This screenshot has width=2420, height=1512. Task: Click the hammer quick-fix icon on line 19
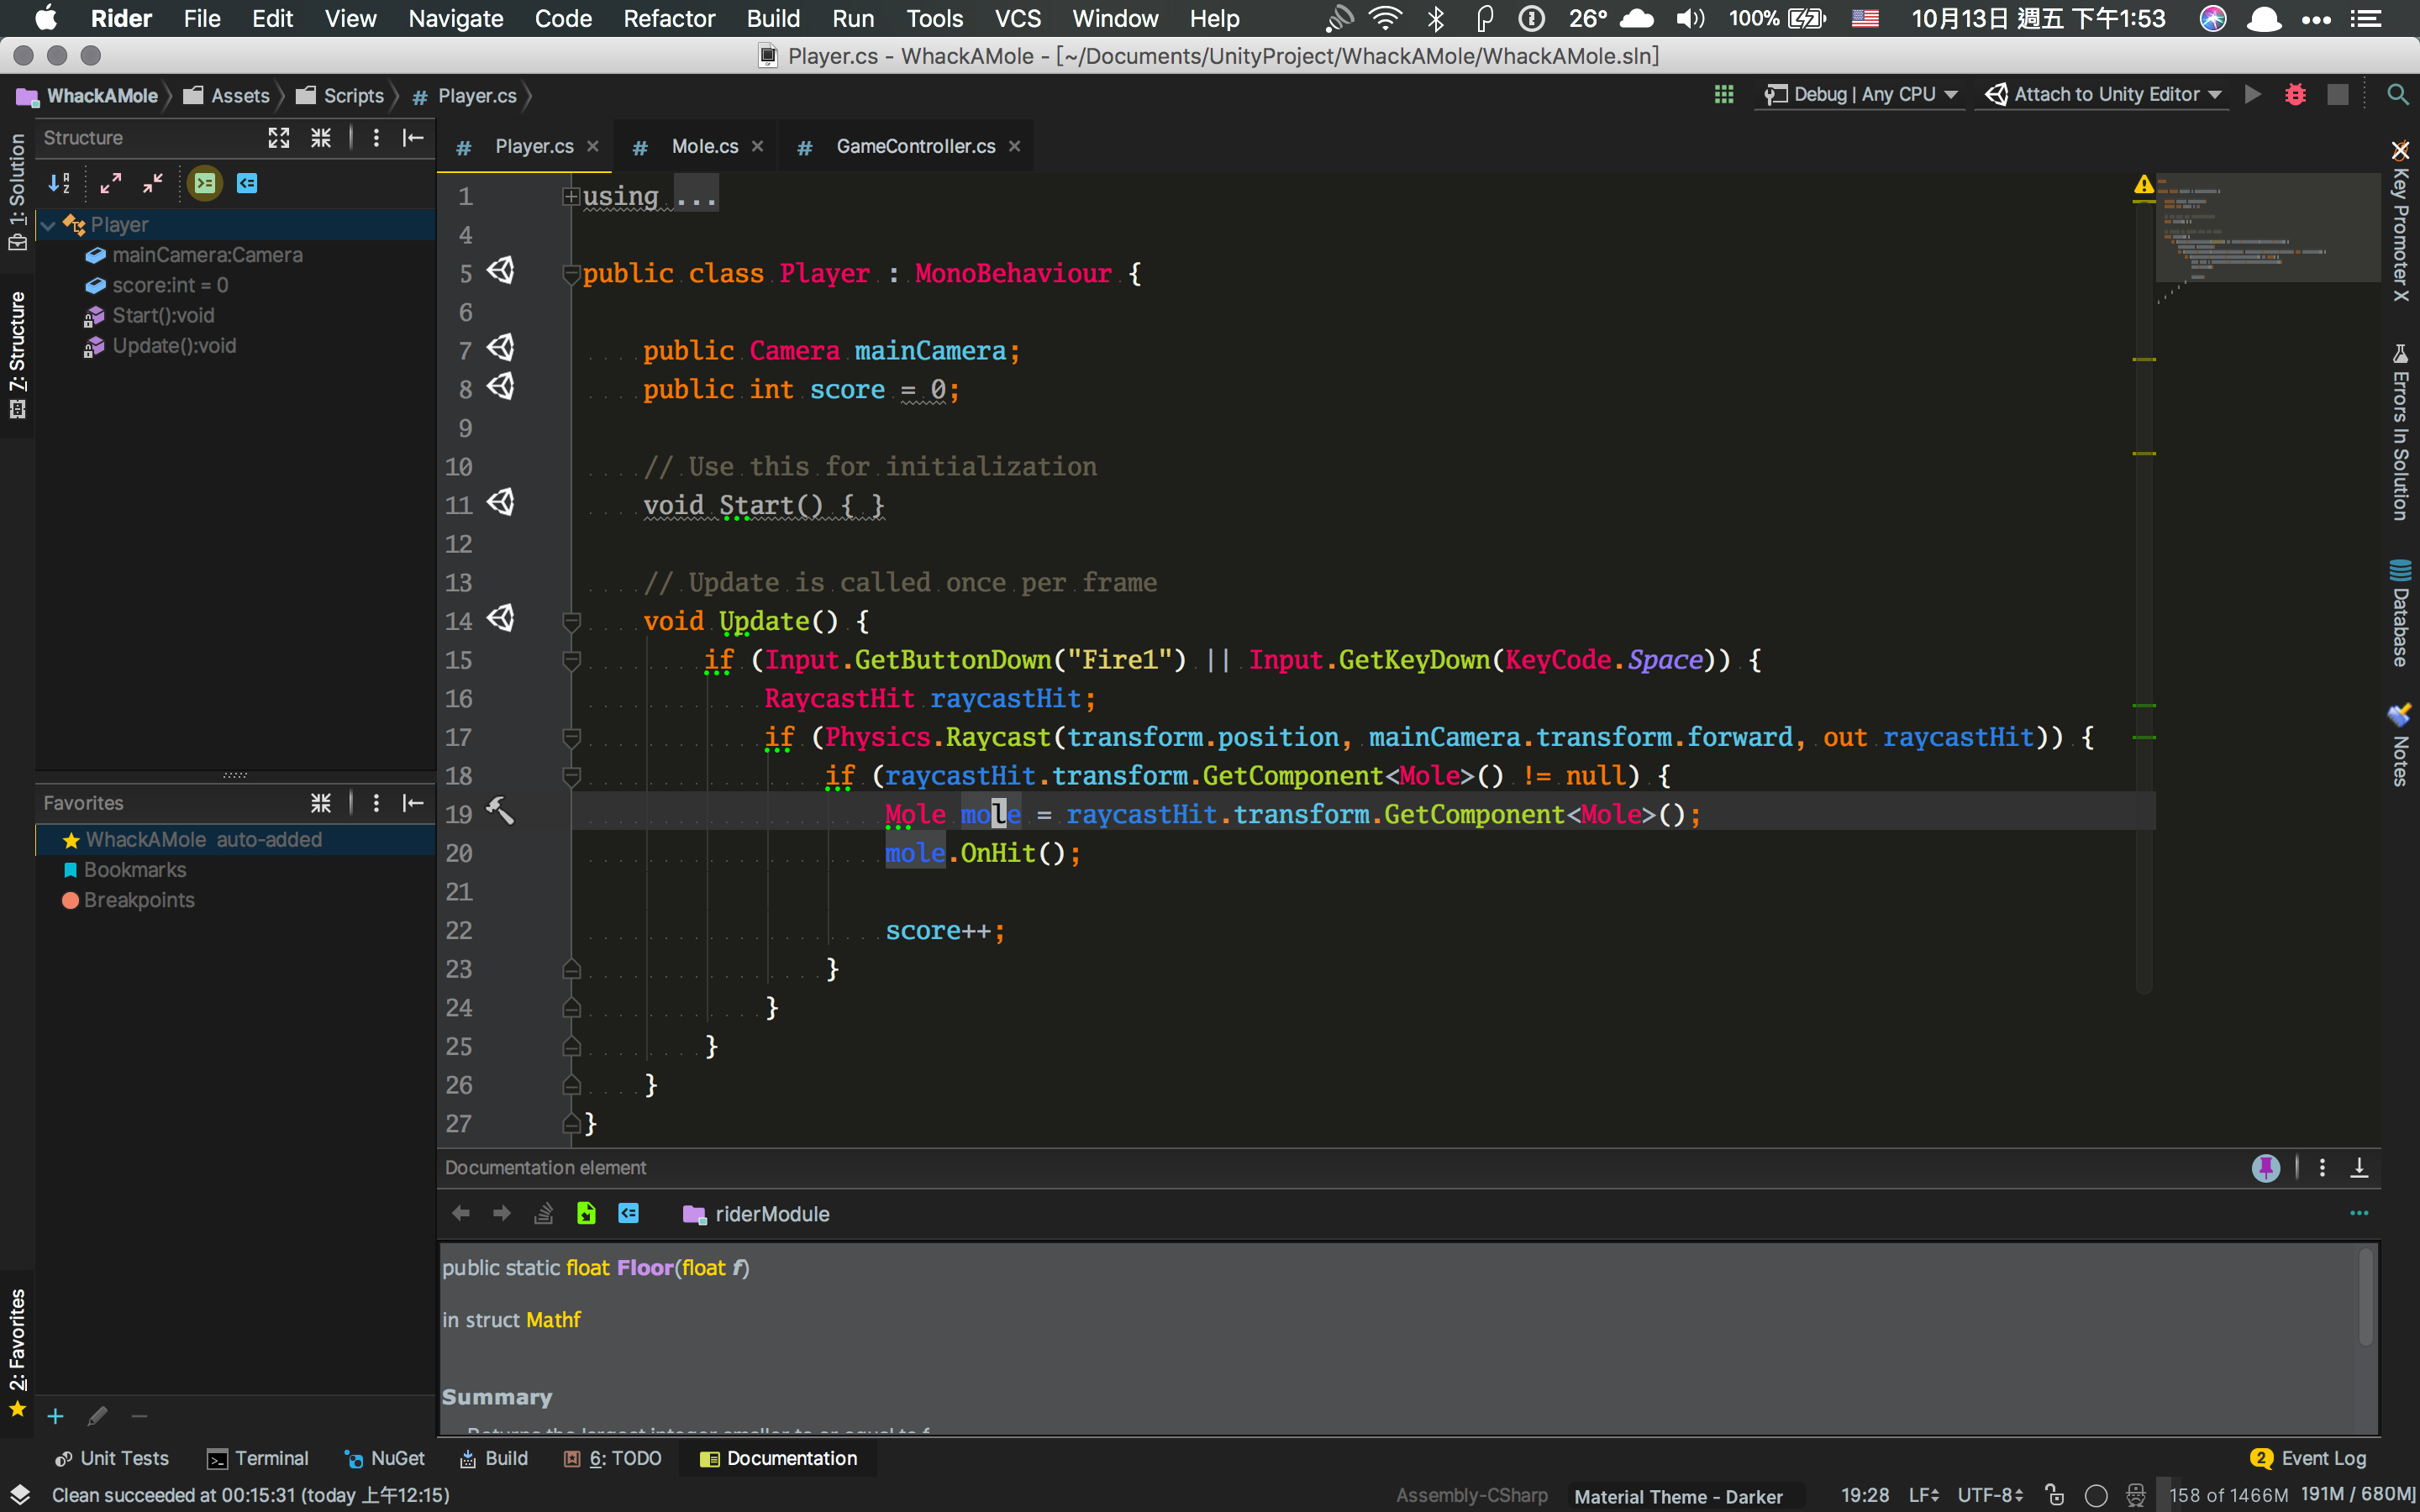499,811
